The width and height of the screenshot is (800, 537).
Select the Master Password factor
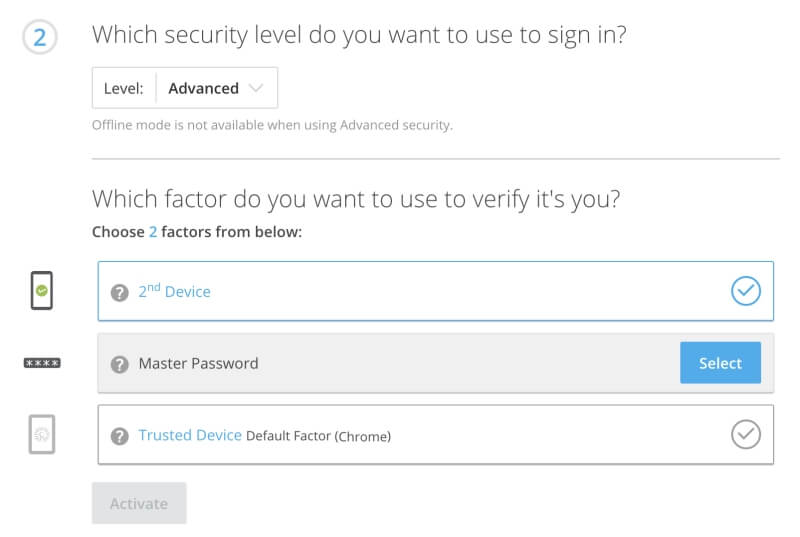720,363
